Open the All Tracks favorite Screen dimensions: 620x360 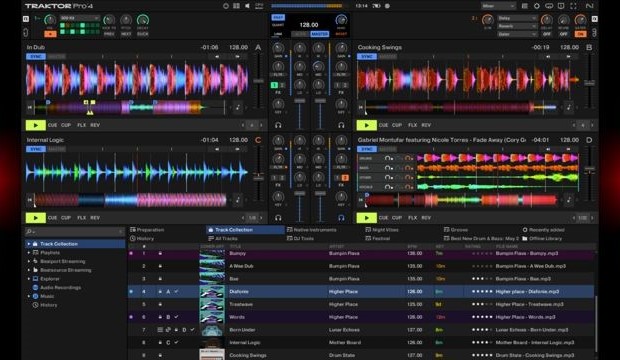point(223,238)
